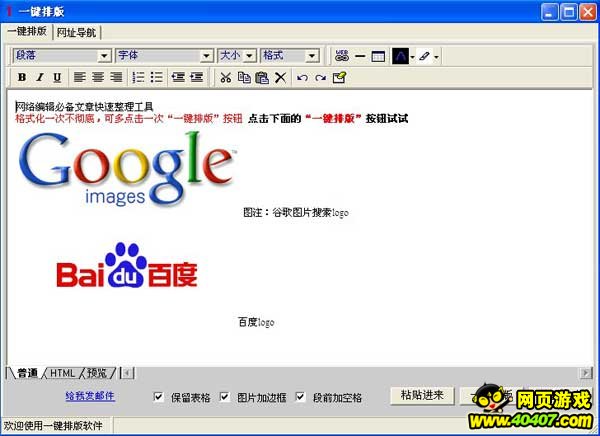Open the 给我发邮件 link
The image size is (600, 436).
[90, 396]
